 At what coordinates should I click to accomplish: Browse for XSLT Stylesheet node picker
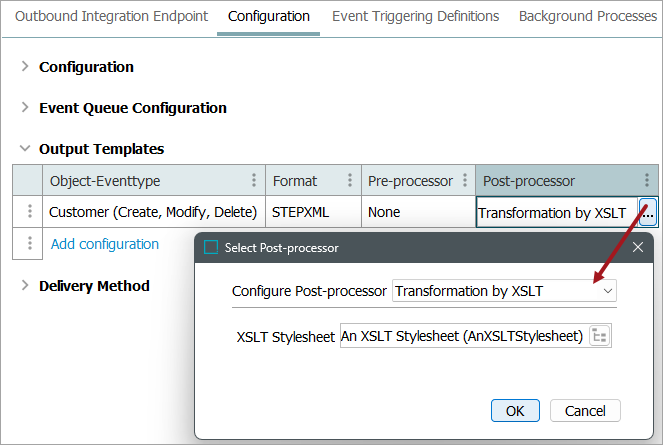coord(600,337)
